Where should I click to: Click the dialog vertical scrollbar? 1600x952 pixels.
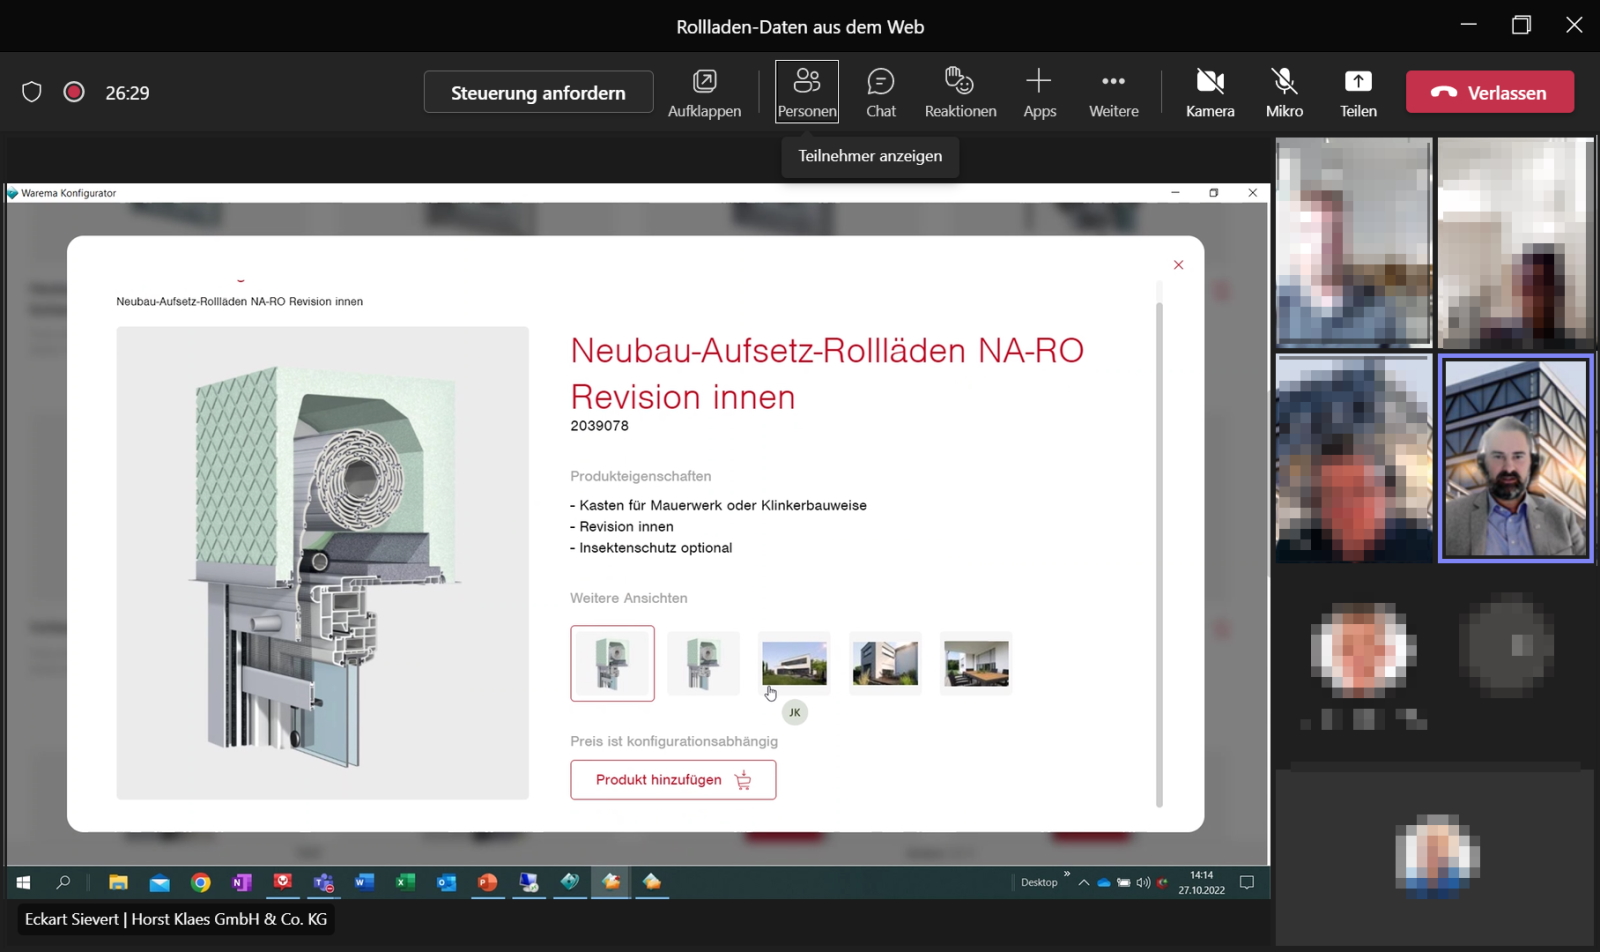pyautogui.click(x=1159, y=555)
